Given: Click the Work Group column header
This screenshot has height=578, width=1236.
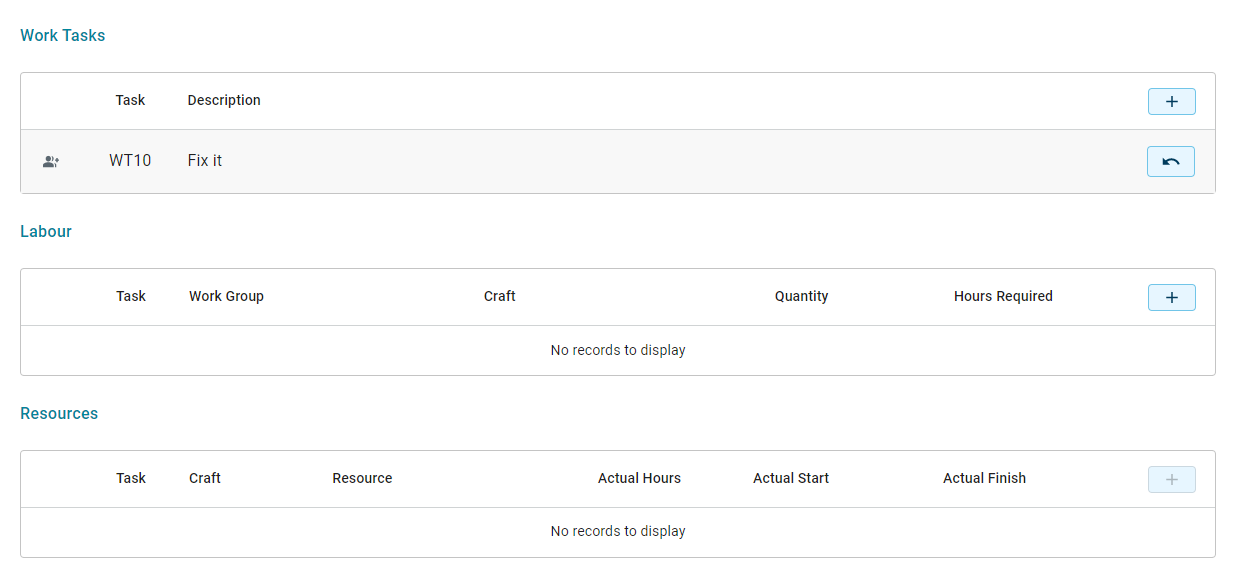Looking at the screenshot, I should (226, 296).
